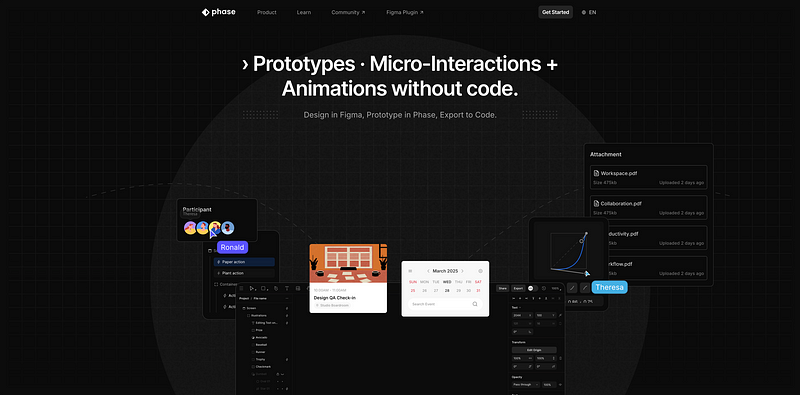Select the Text tool in editor toolbar
The width and height of the screenshot is (800, 395).
pos(287,288)
